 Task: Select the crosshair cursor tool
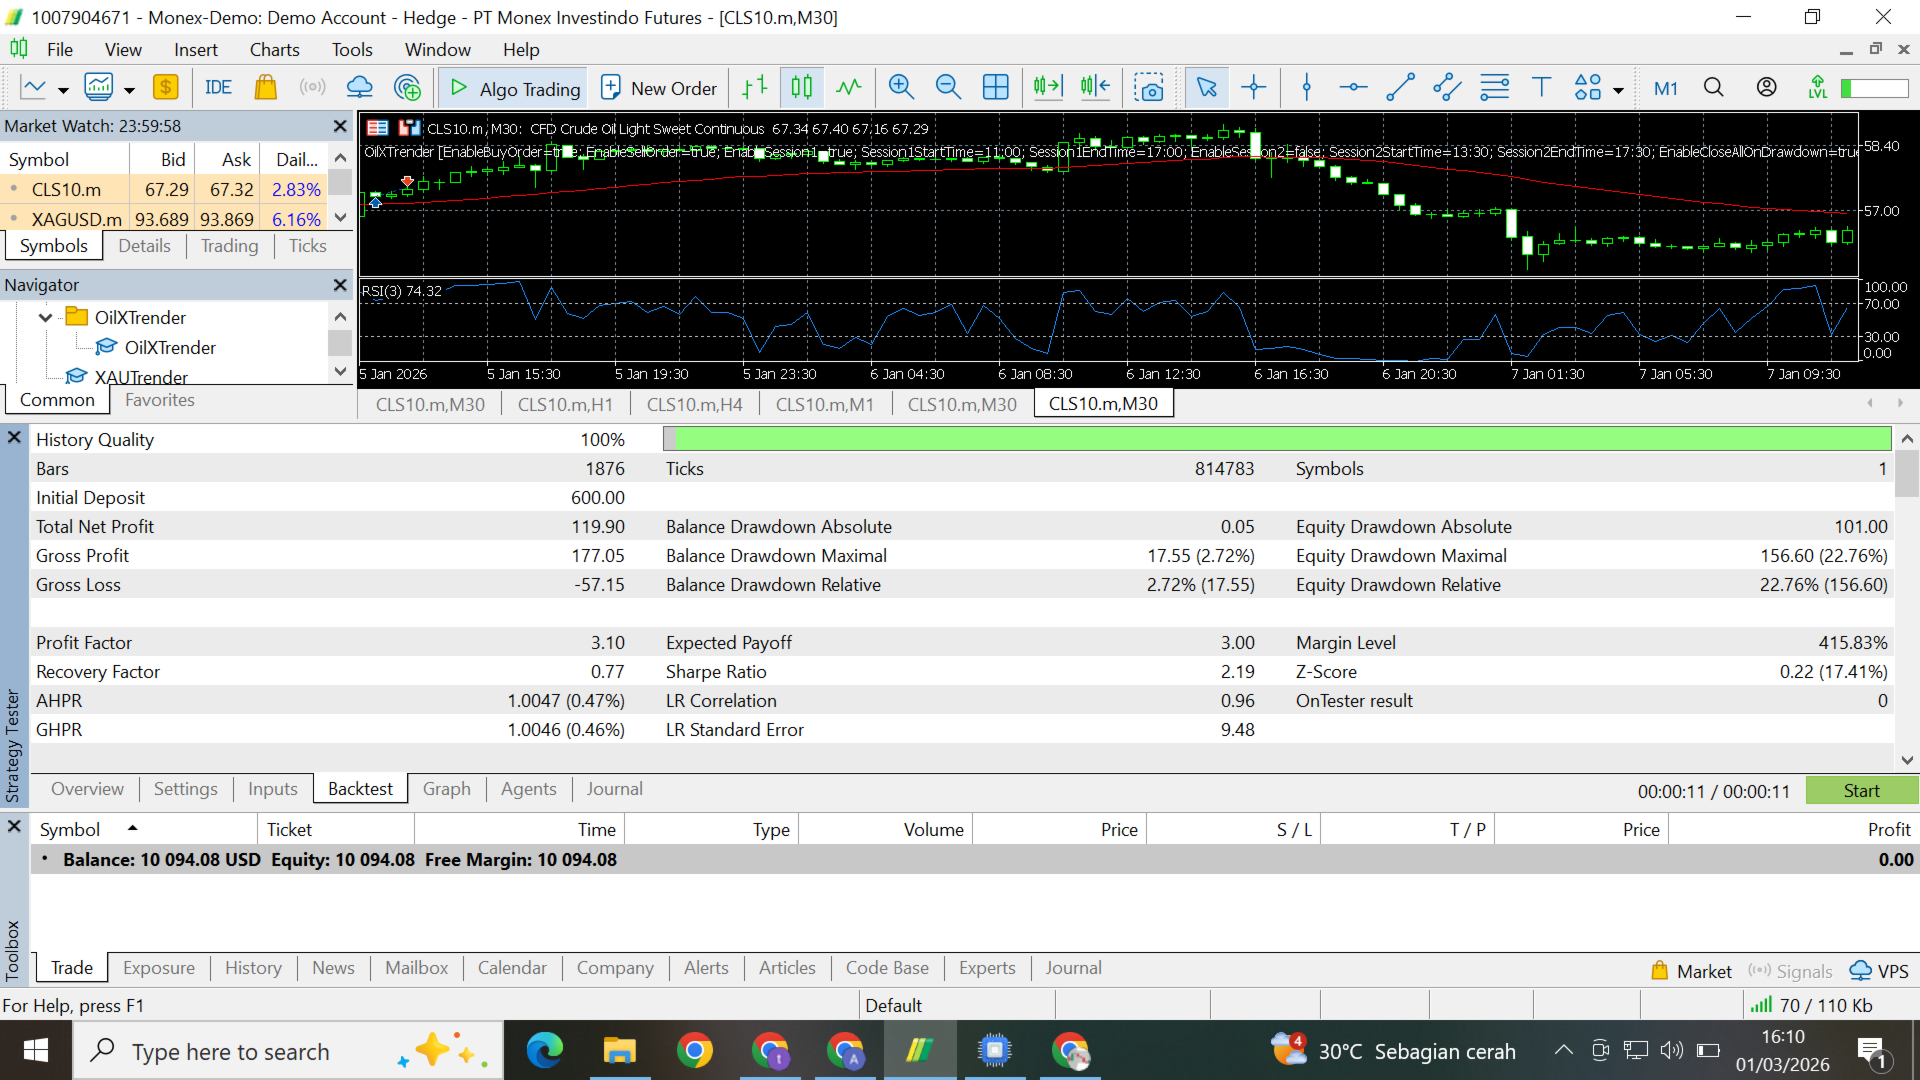[1253, 88]
